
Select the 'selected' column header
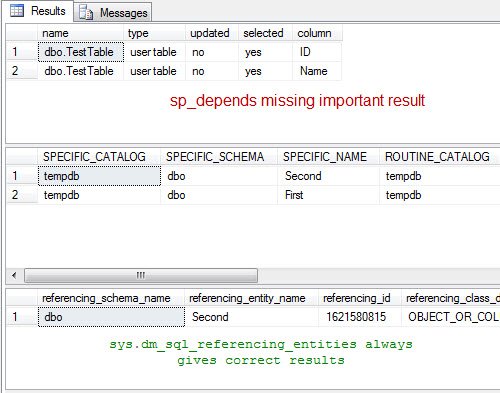[x=266, y=33]
